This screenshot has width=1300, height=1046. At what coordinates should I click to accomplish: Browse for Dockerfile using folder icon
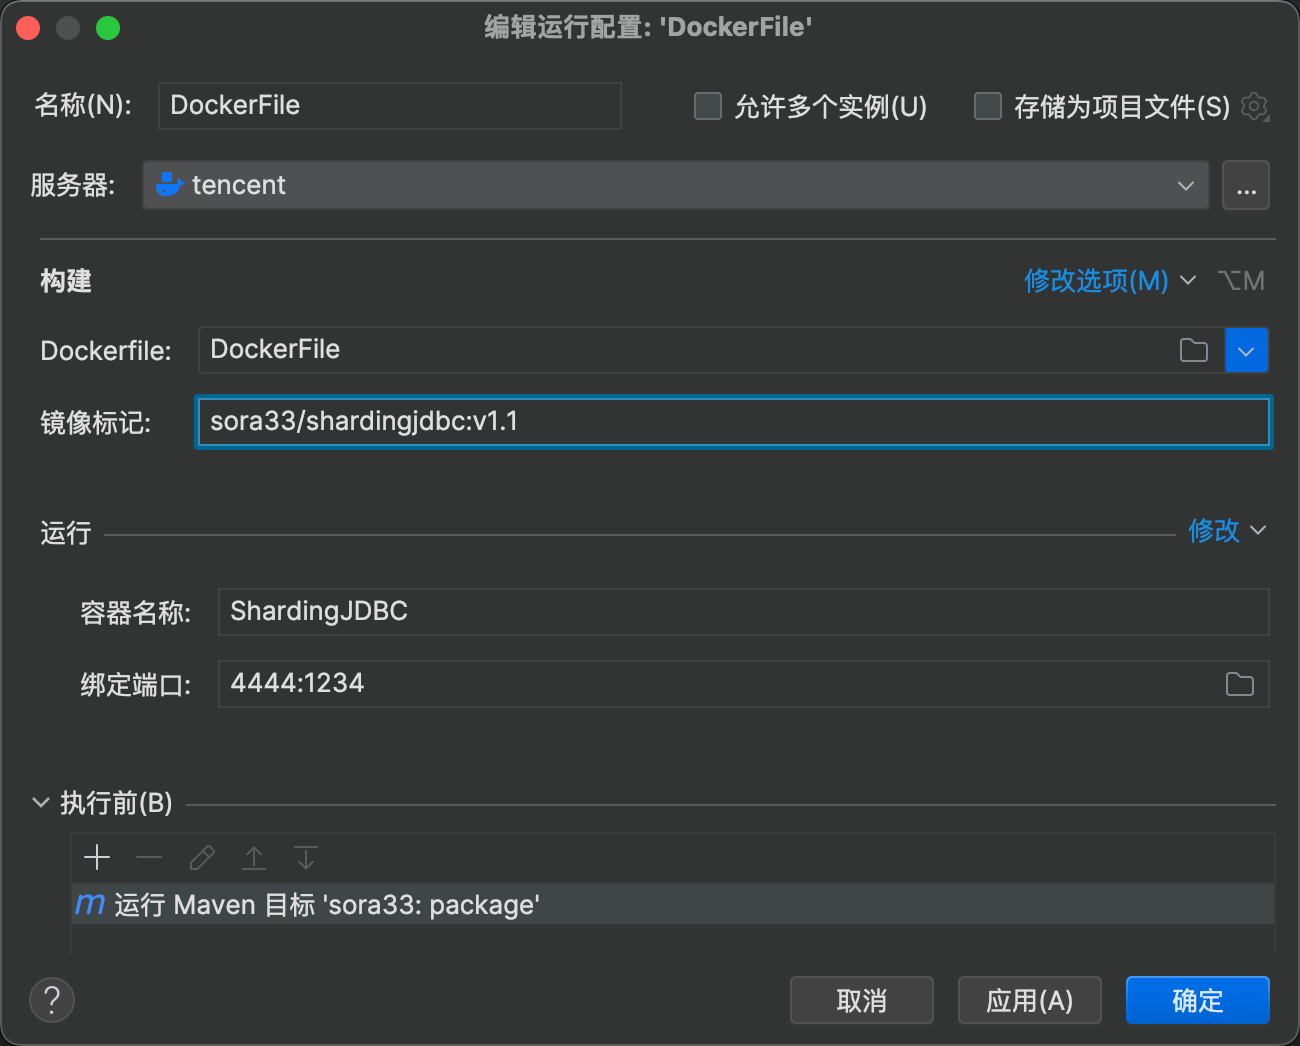[x=1193, y=350]
